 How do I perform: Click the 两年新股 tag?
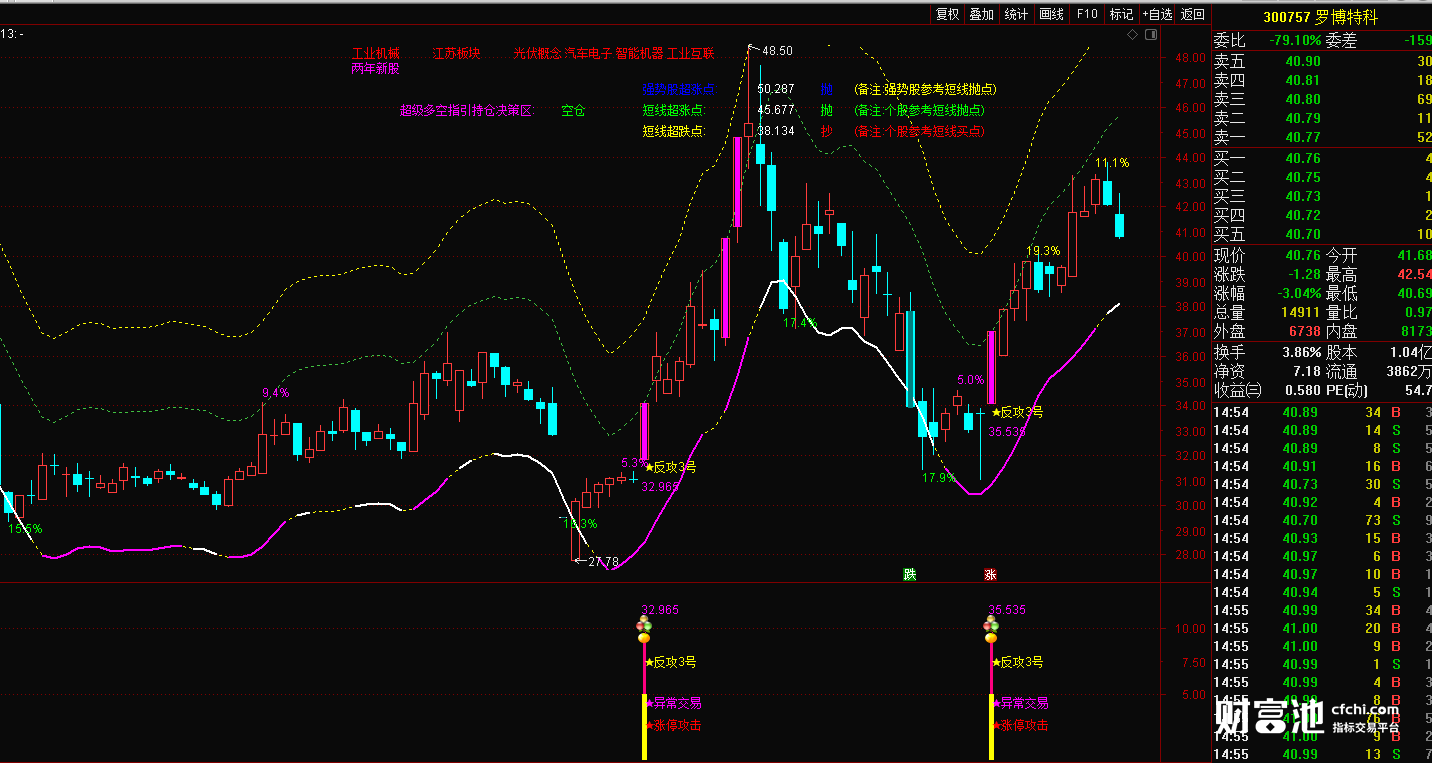pyautogui.click(x=375, y=68)
